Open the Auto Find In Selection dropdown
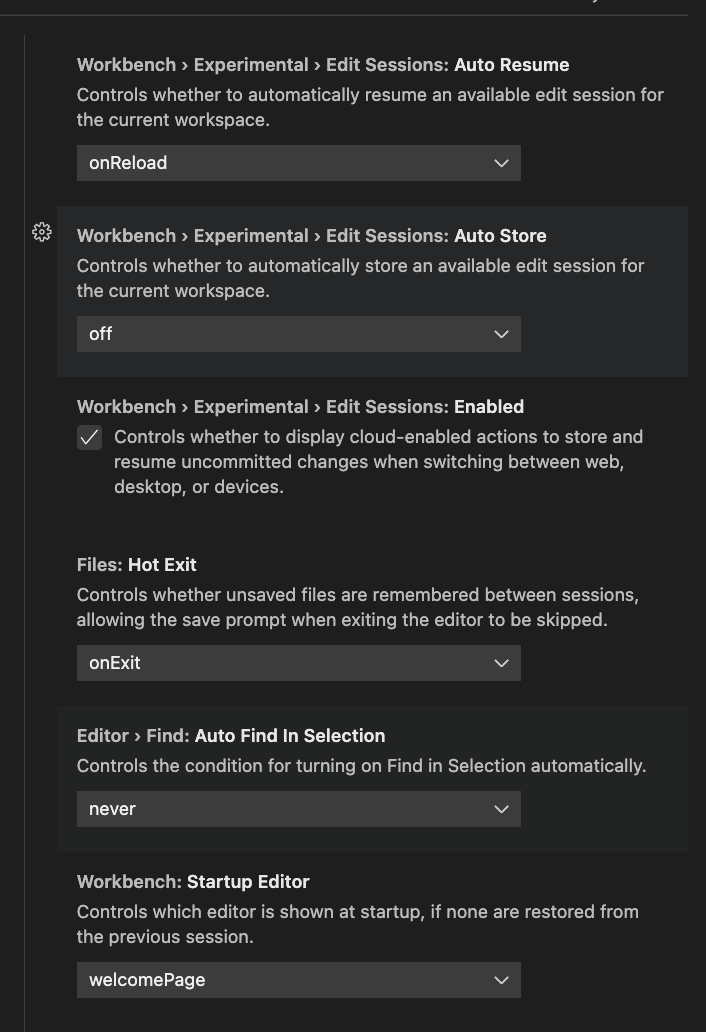This screenshot has height=1032, width=706. tap(298, 808)
